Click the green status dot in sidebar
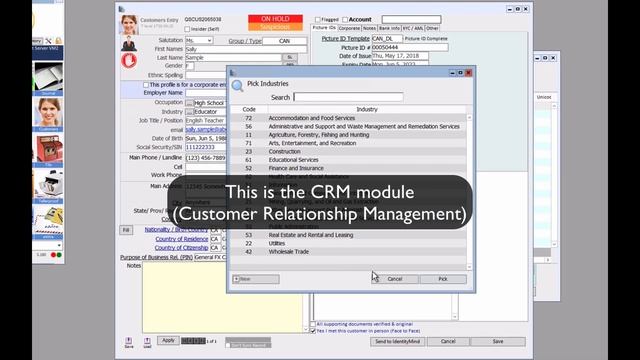Screen dimensions: 640x360 point(59,255)
